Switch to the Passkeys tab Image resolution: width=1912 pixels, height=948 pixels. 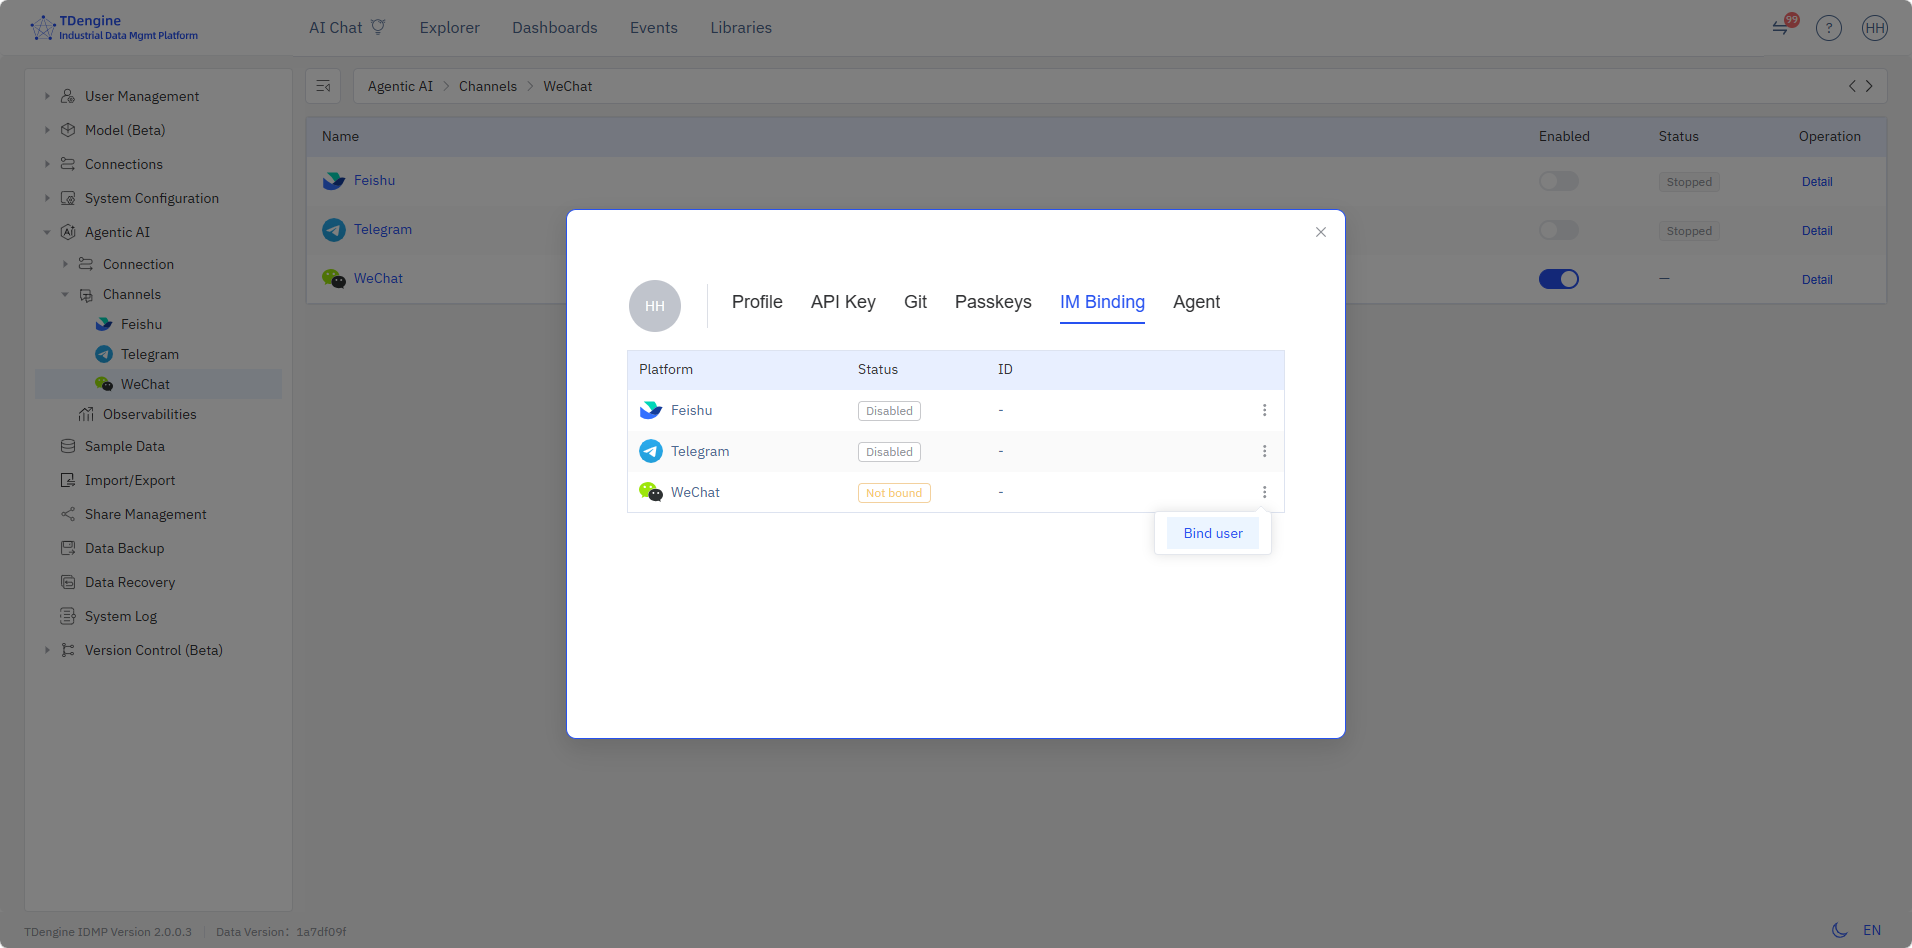993,302
